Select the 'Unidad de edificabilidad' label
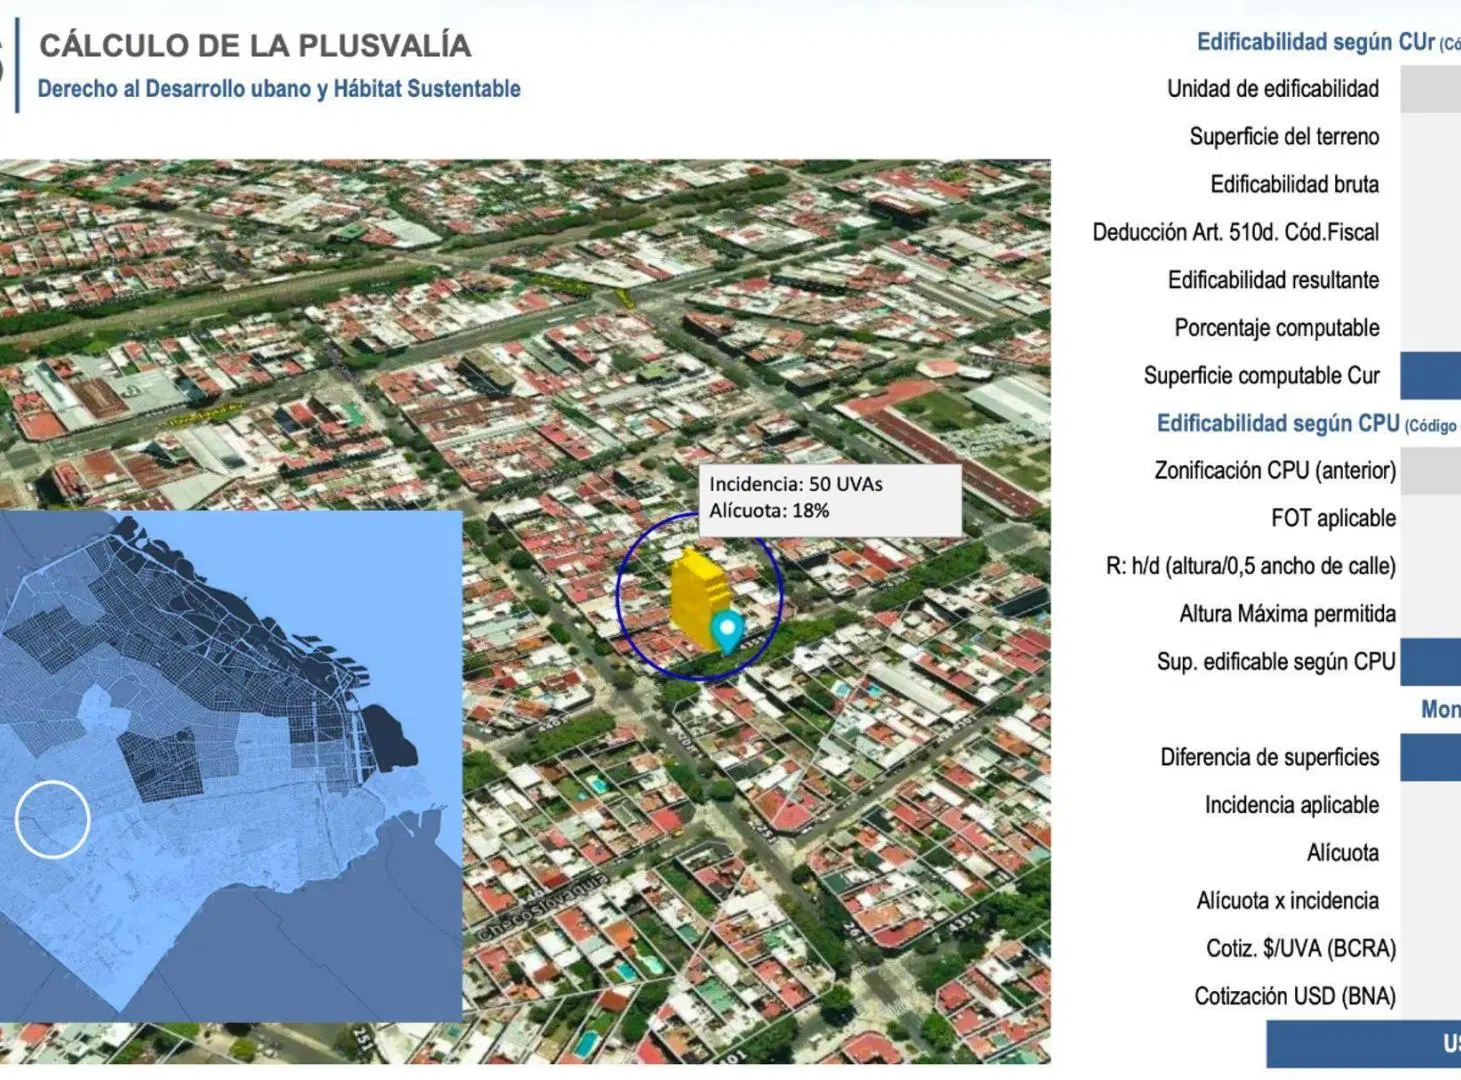Viewport: 1461px width, 1080px height. (x=1273, y=89)
